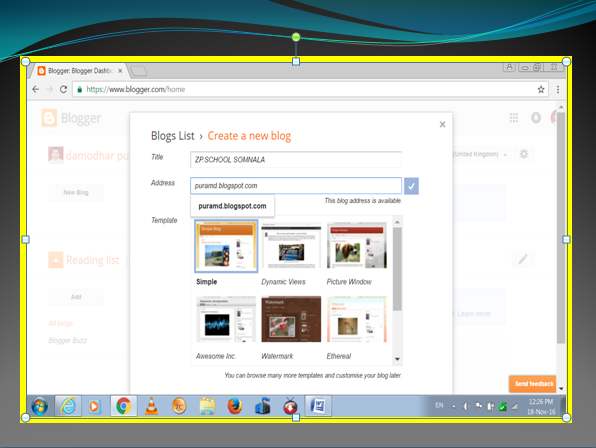Click the Address field with puramd.blogspot.com
596x448 pixels.
tap(296, 186)
